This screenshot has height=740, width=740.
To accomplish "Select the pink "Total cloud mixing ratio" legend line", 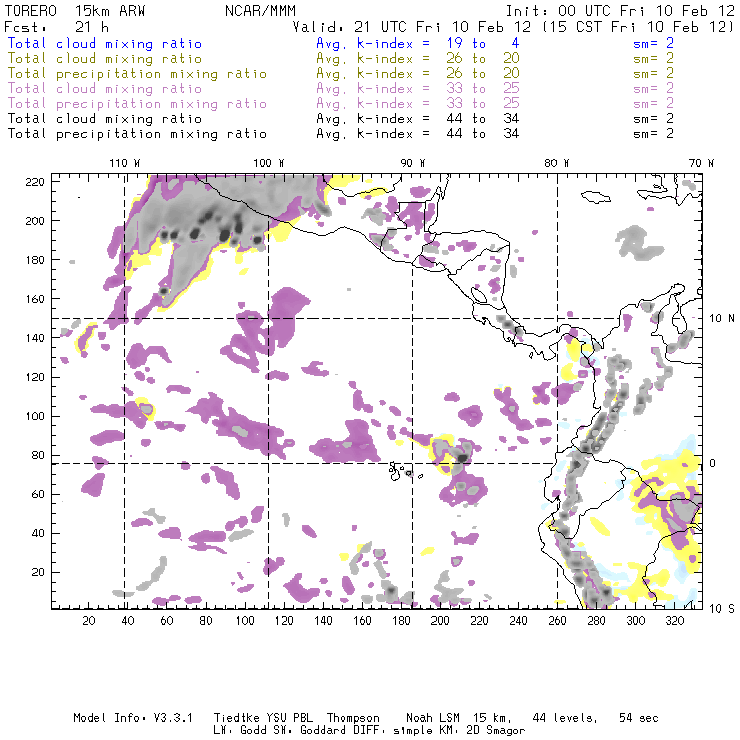I will click(105, 89).
